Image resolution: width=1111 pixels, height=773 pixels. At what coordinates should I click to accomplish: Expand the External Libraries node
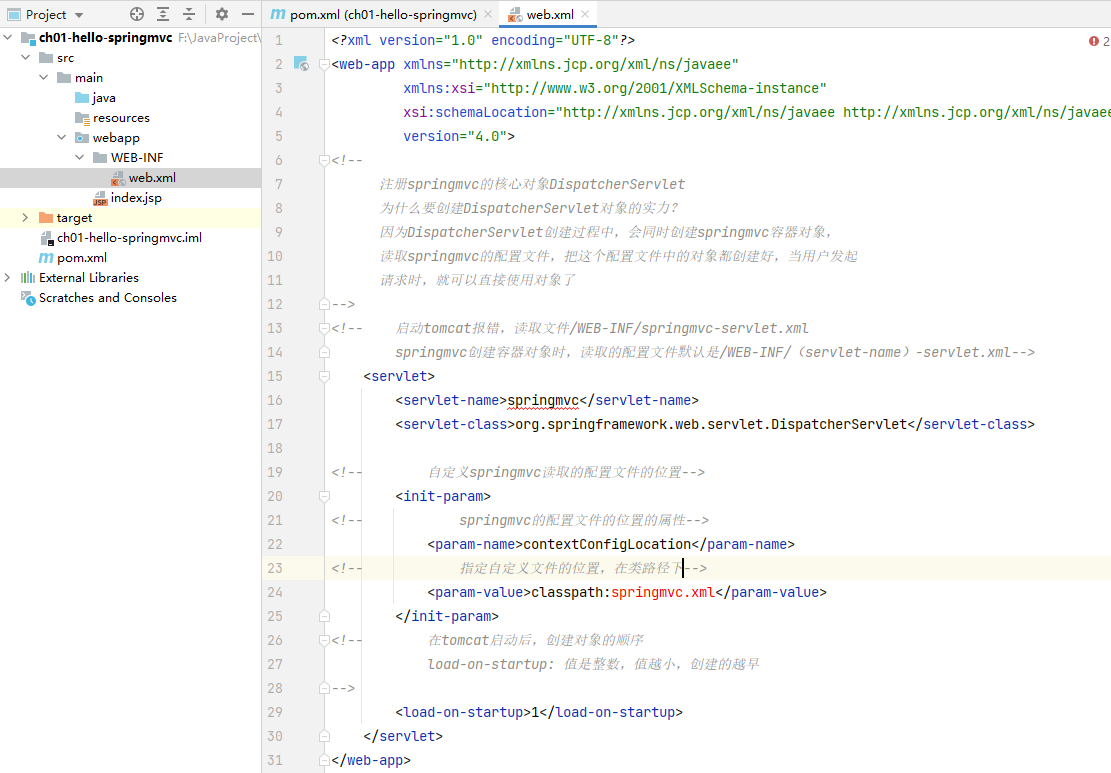tap(8, 278)
